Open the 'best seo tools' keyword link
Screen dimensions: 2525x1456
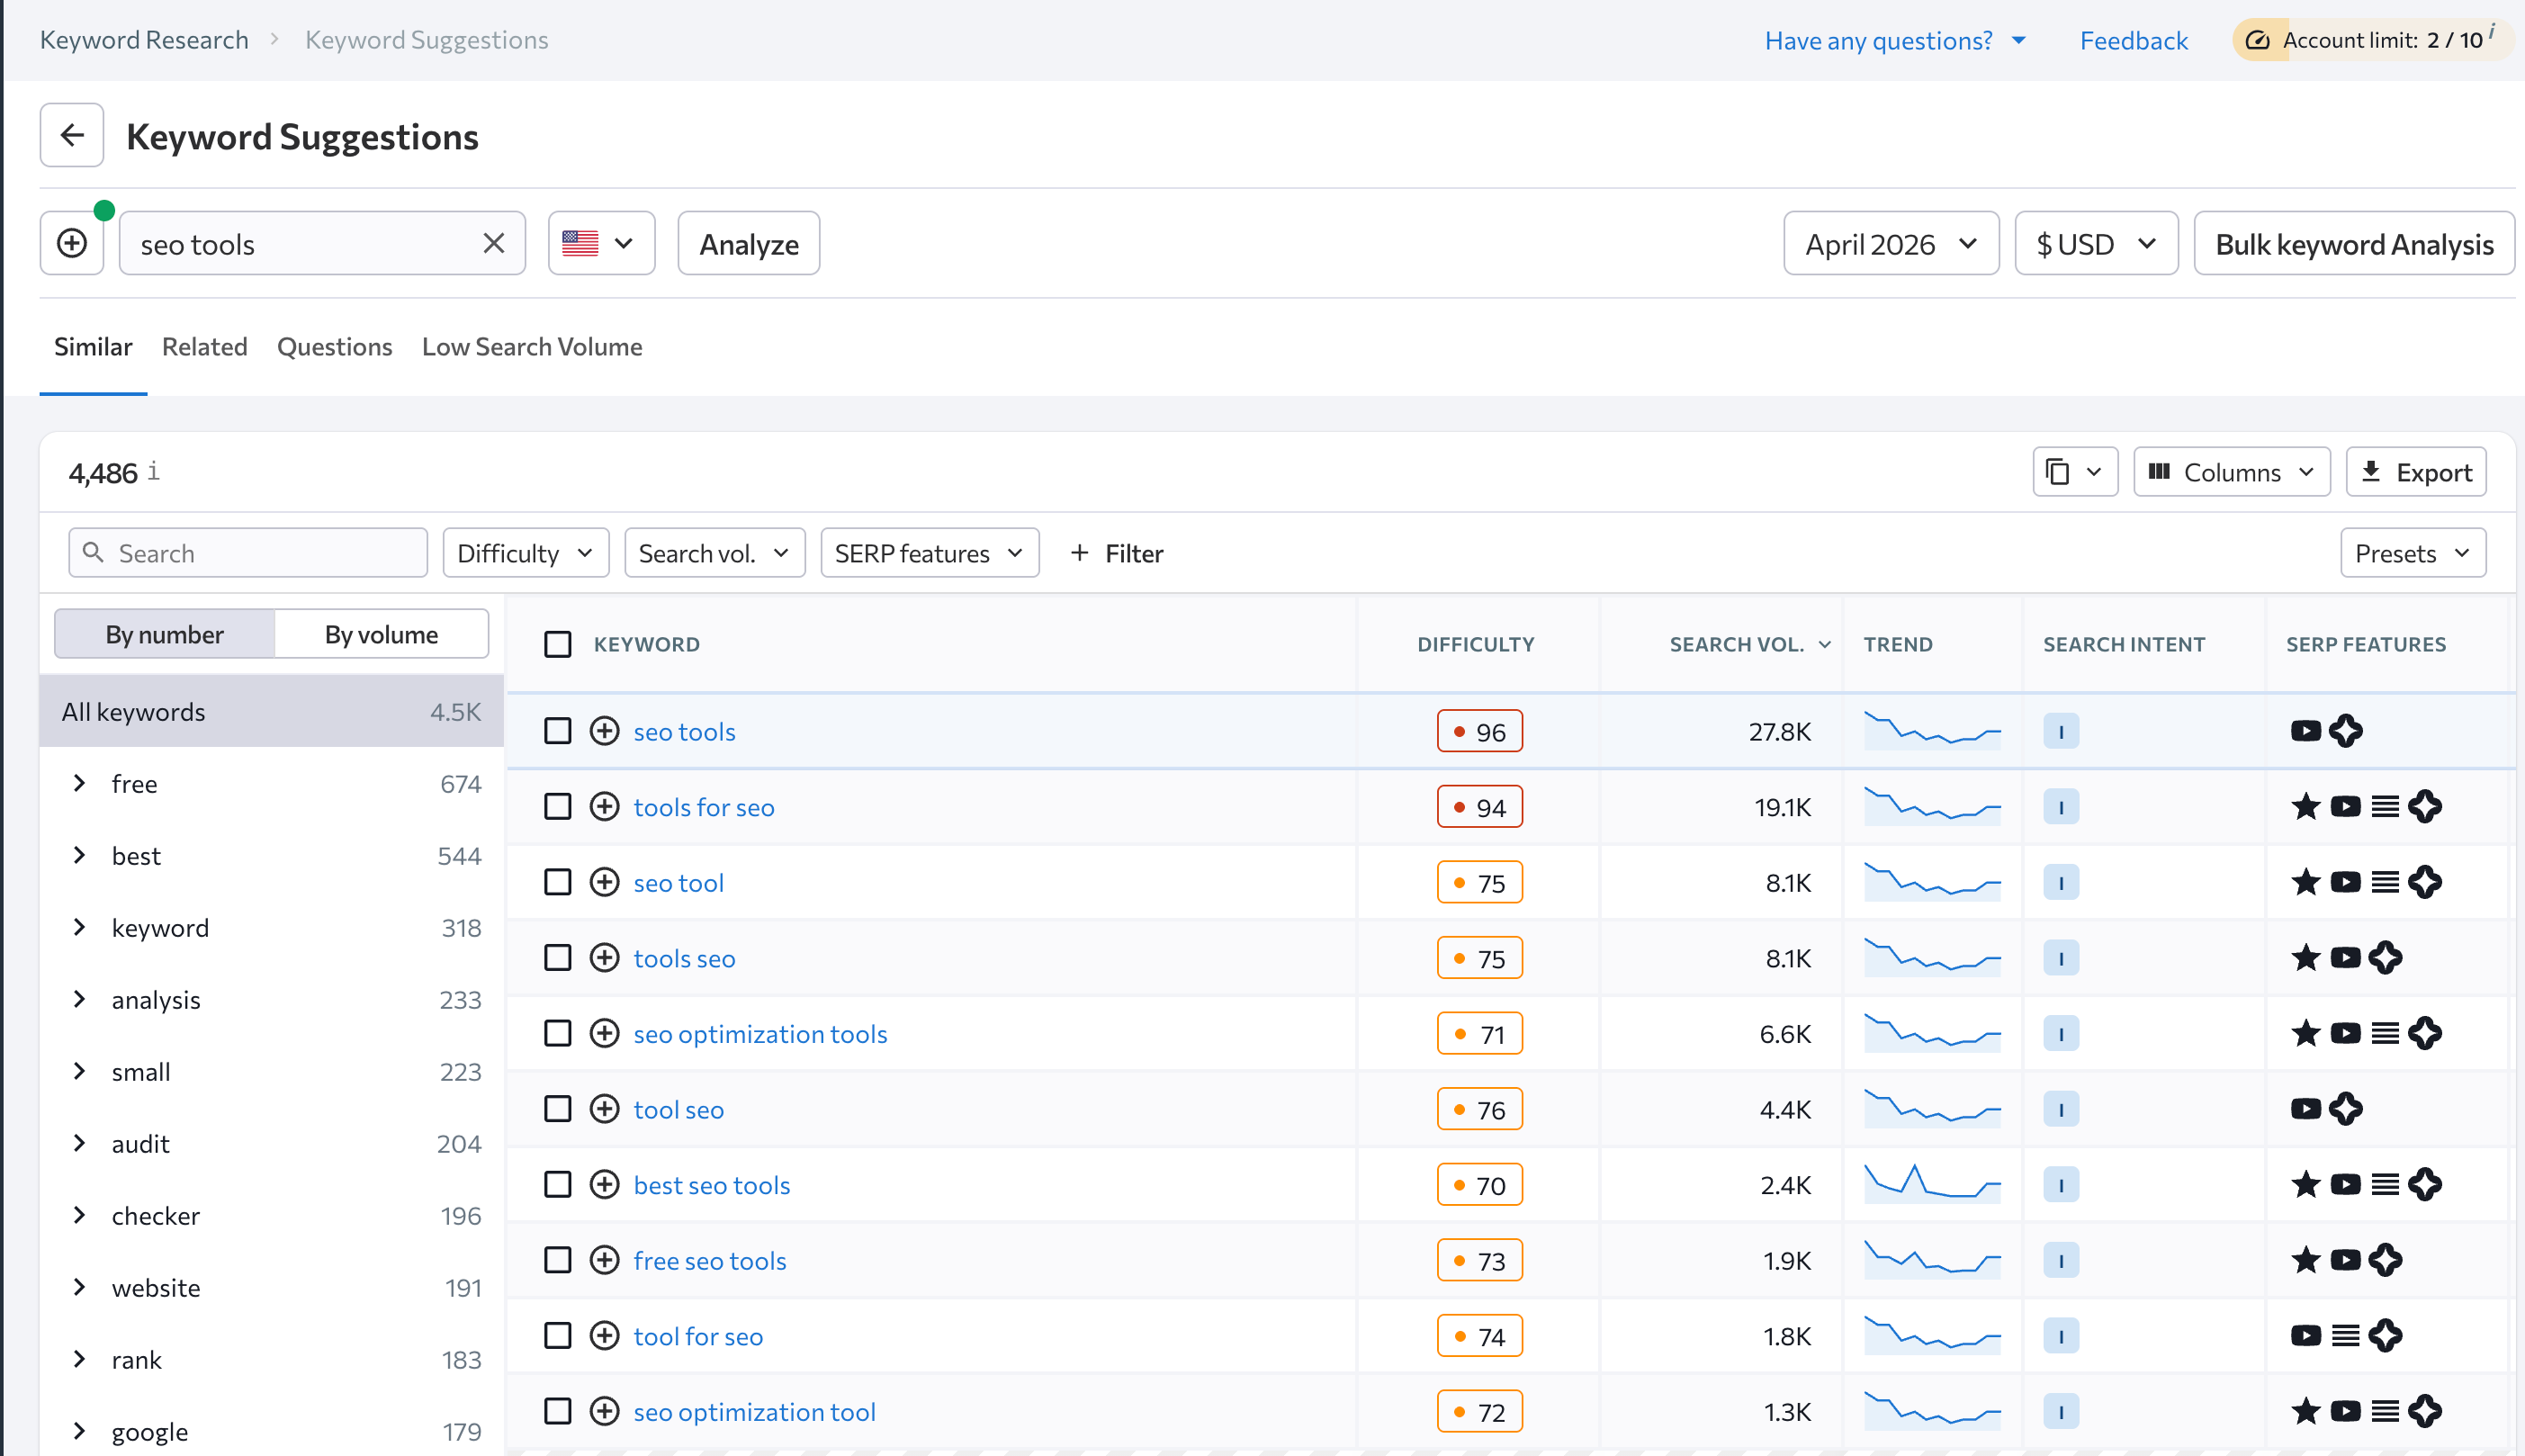click(x=711, y=1185)
